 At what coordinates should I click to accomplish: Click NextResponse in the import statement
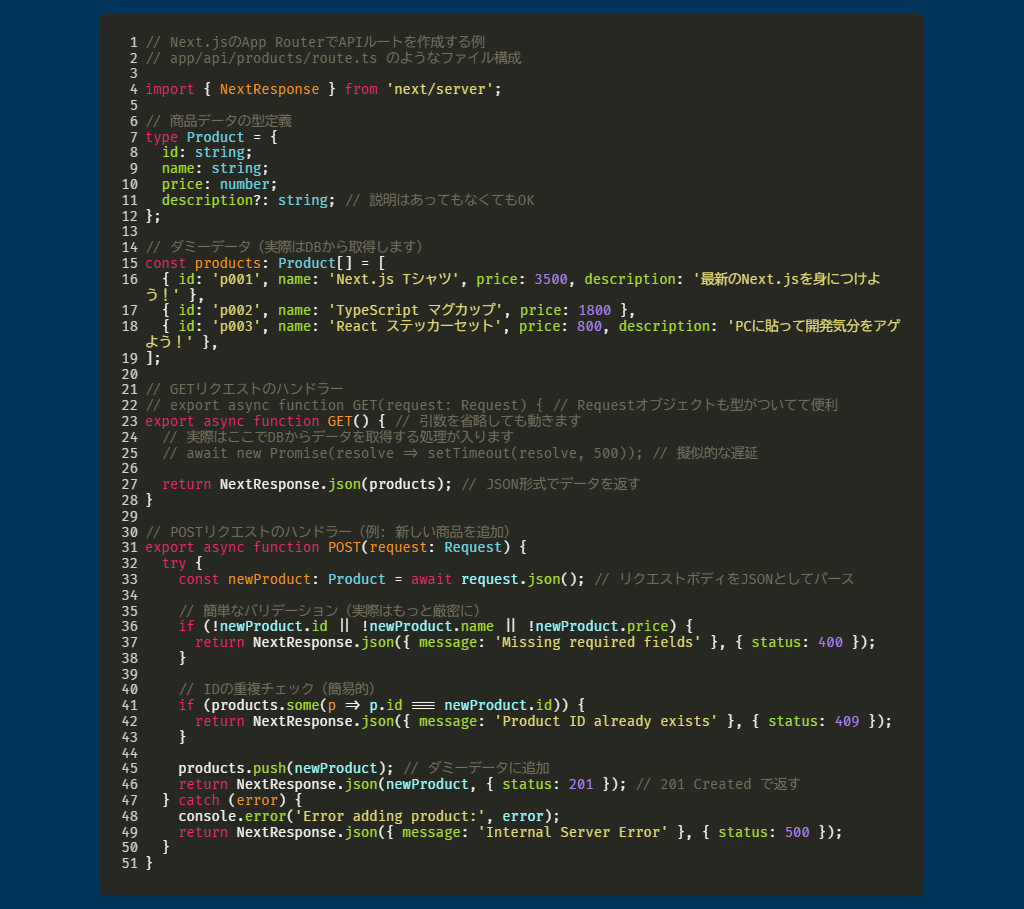tap(269, 89)
